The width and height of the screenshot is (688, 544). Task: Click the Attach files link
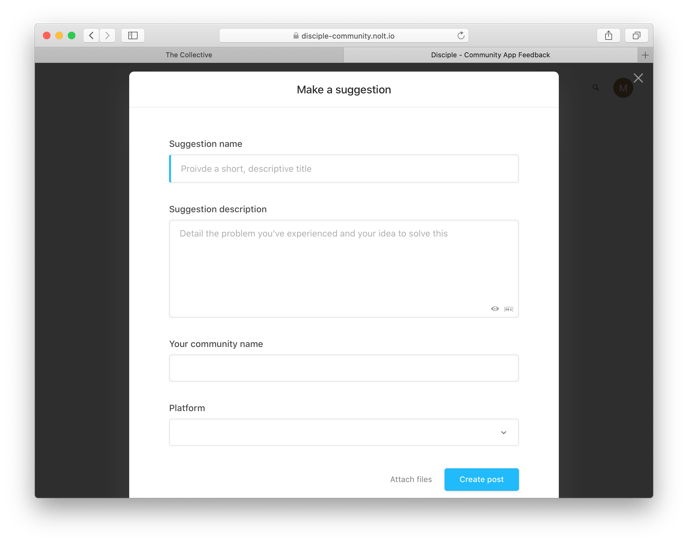411,480
